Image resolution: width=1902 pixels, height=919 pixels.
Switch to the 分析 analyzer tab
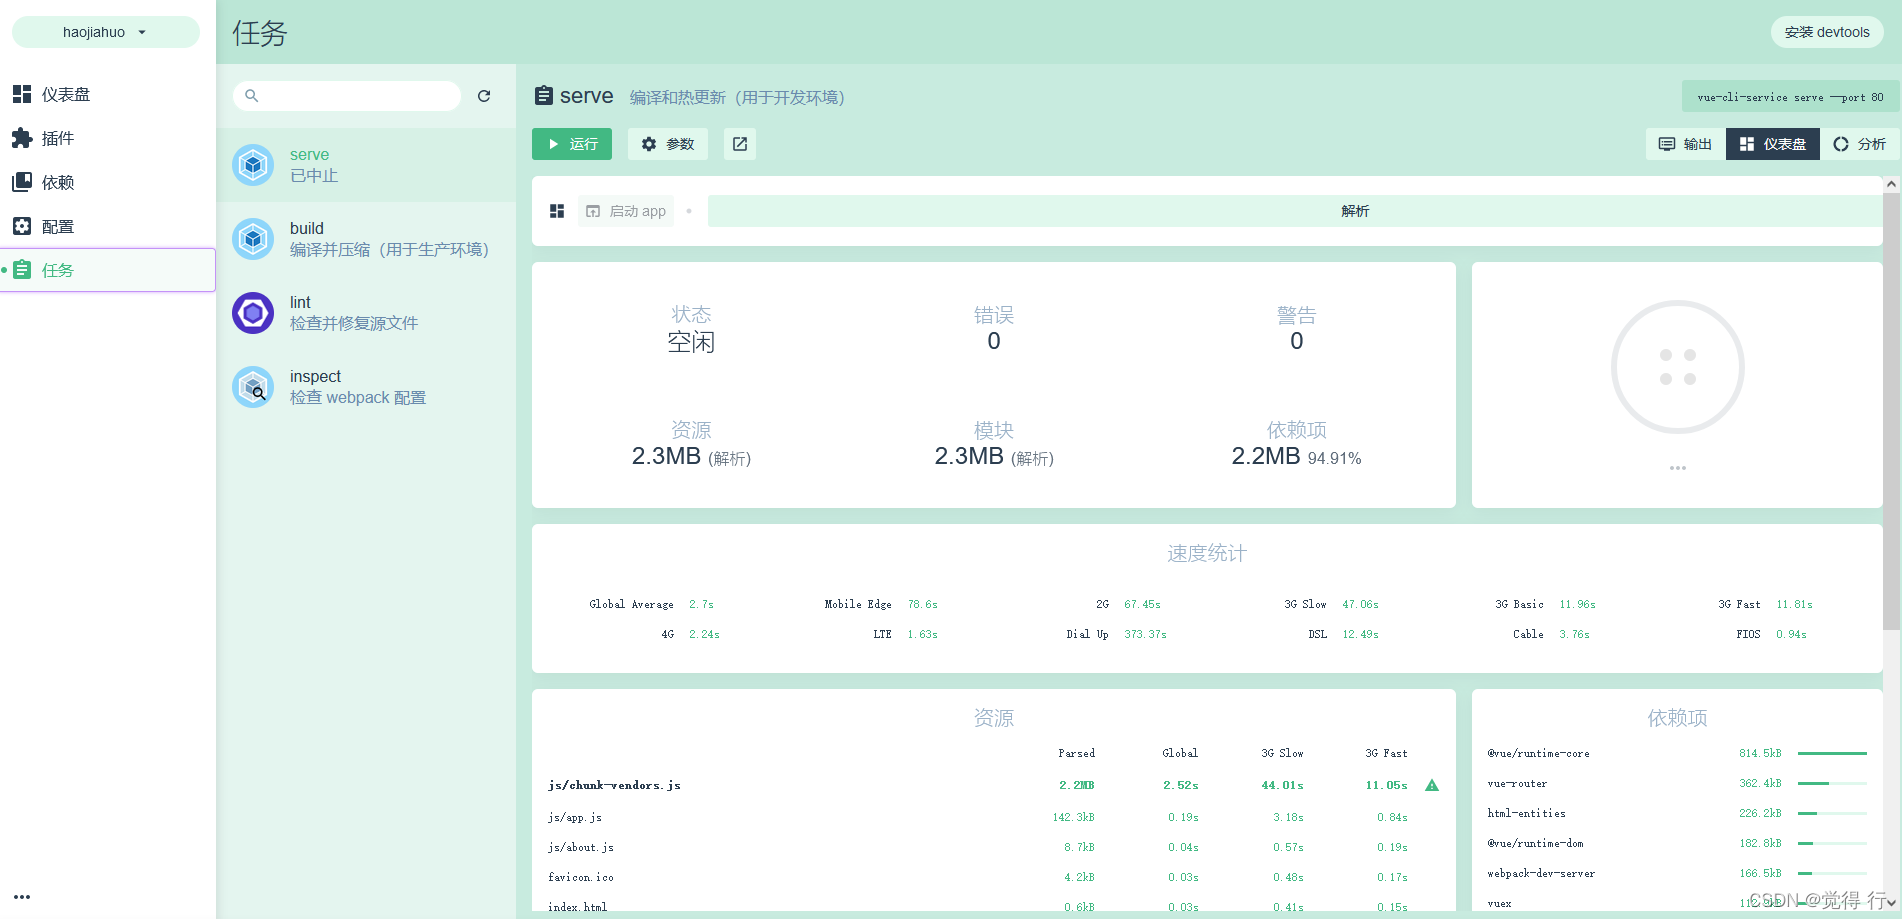click(1860, 144)
